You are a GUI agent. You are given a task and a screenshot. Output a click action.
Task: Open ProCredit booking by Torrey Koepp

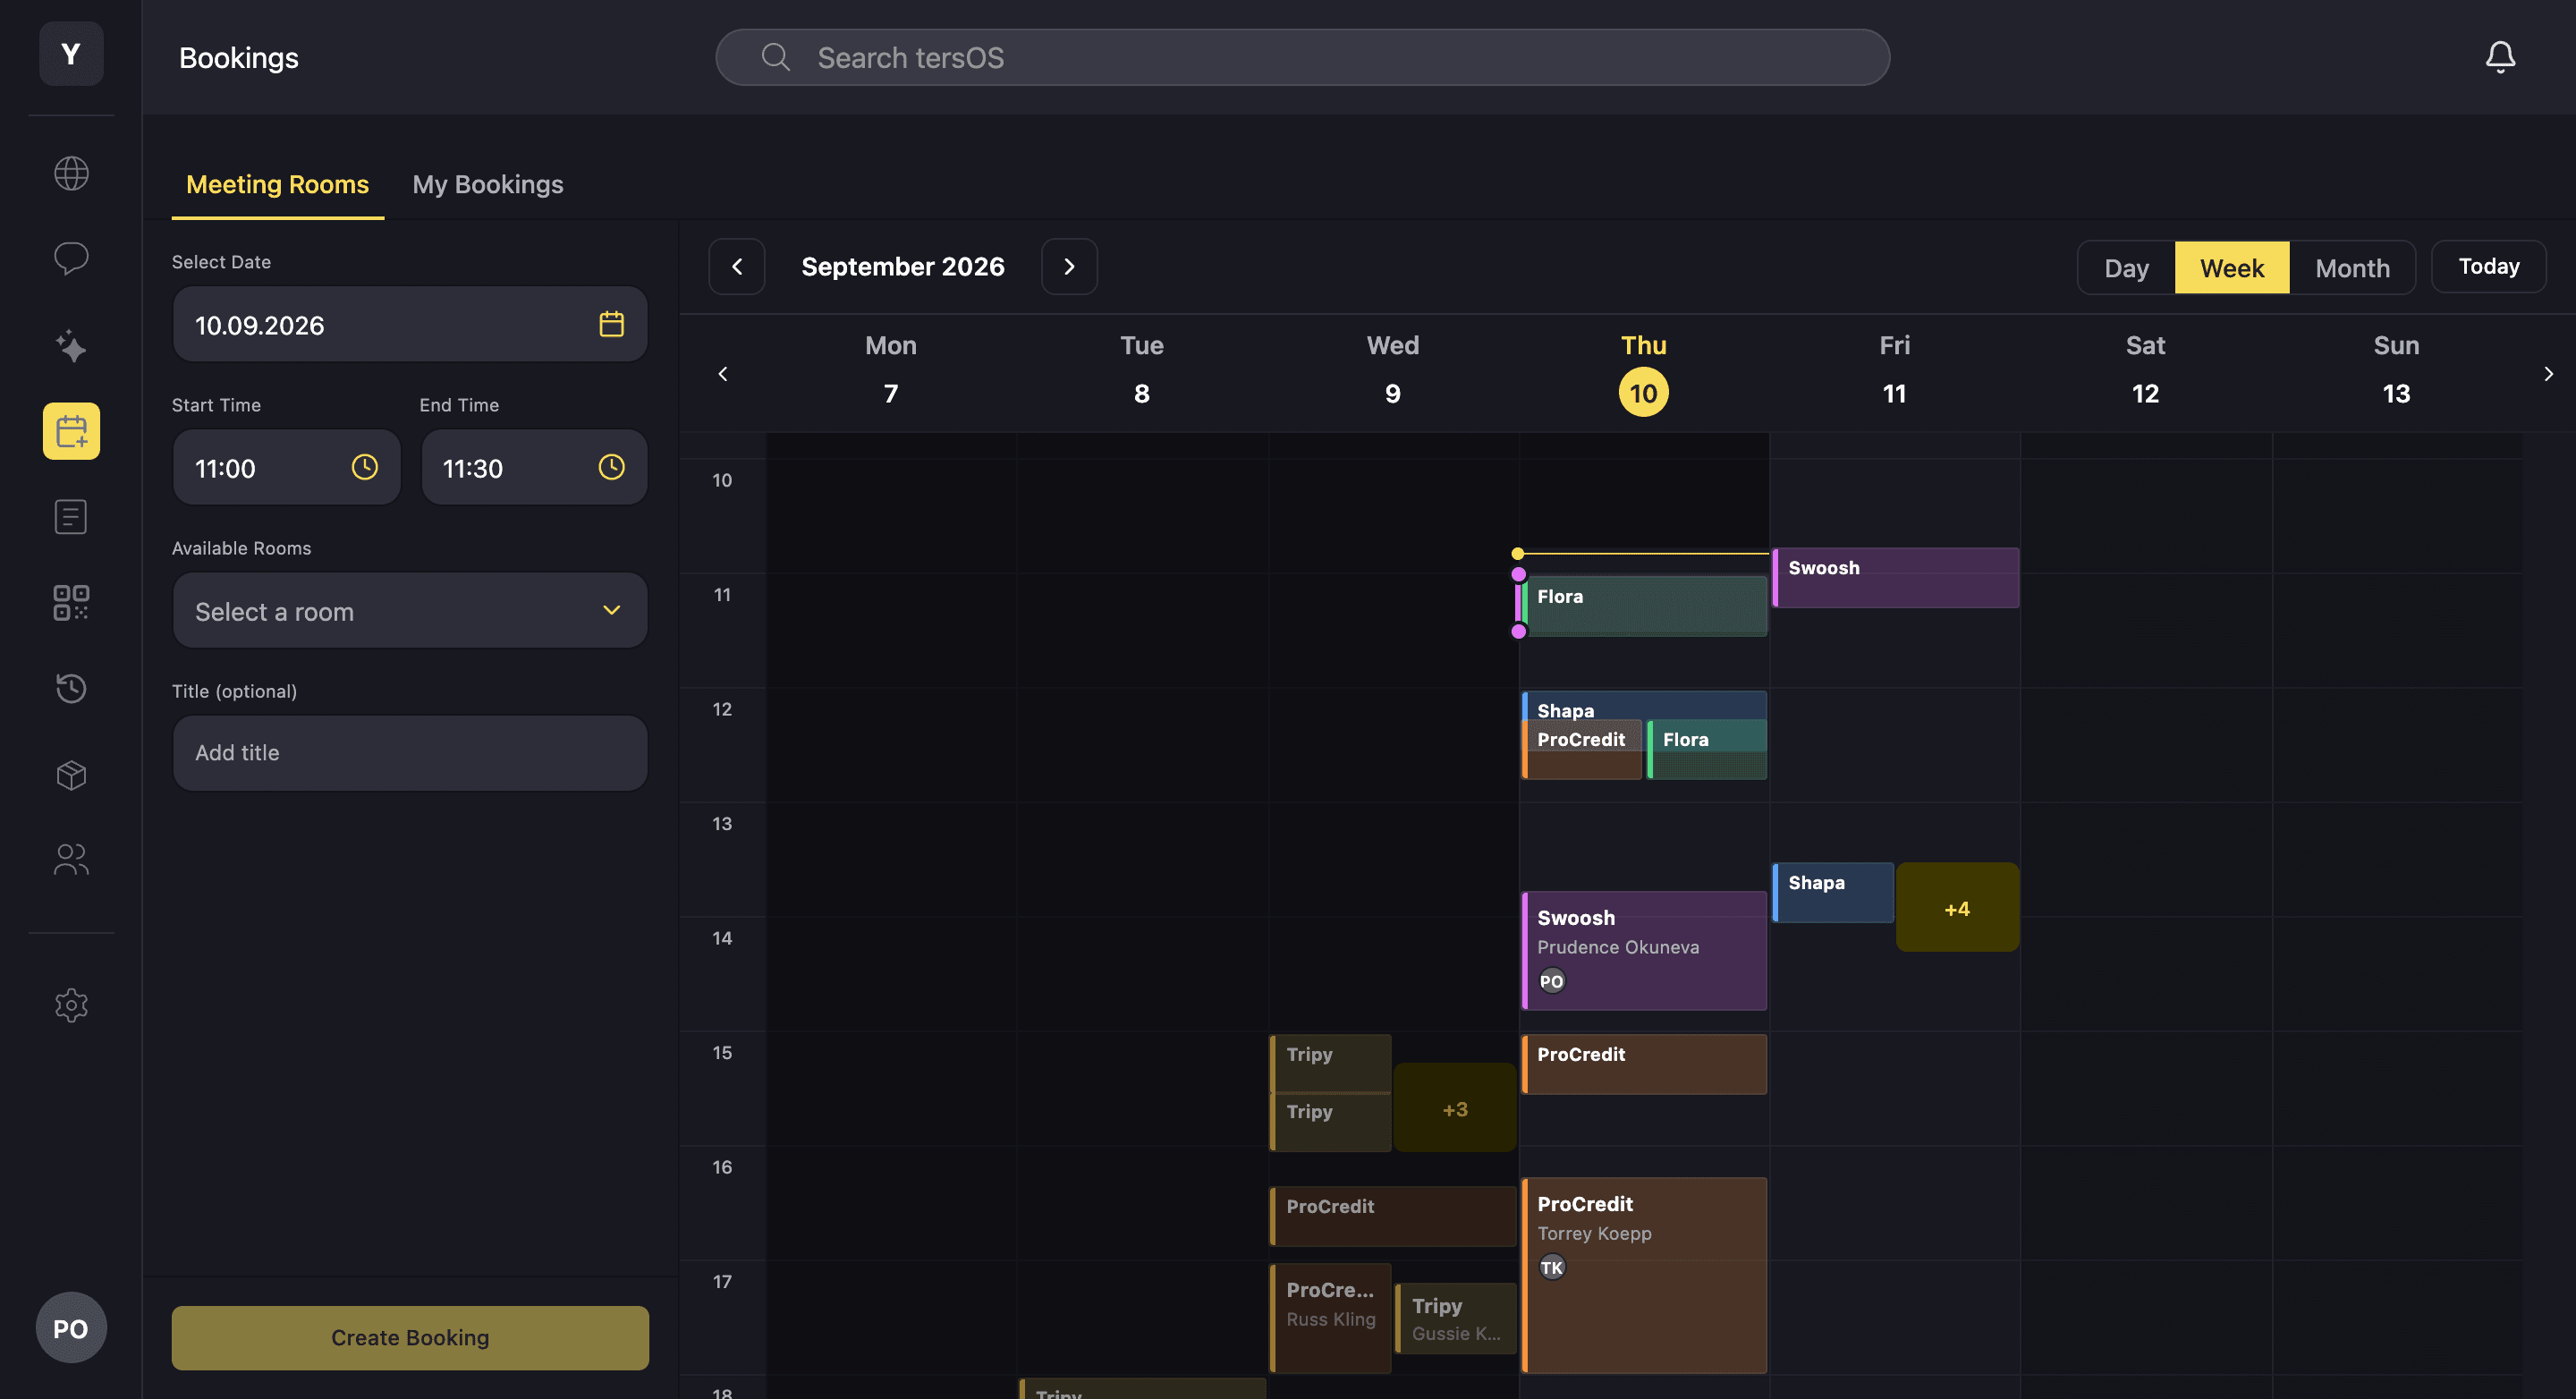pyautogui.click(x=1644, y=1275)
